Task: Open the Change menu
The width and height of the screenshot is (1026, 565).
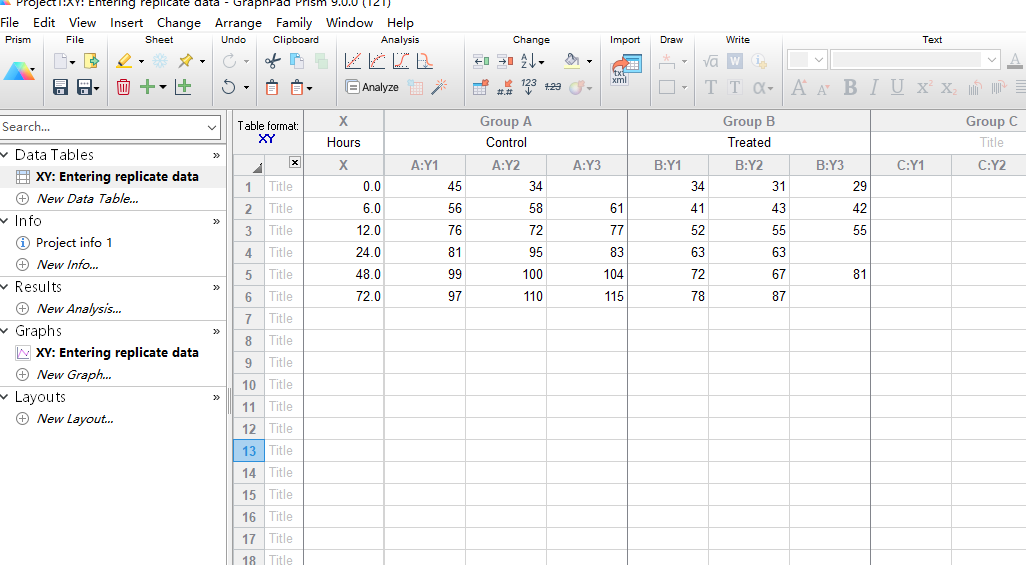Action: tap(179, 23)
